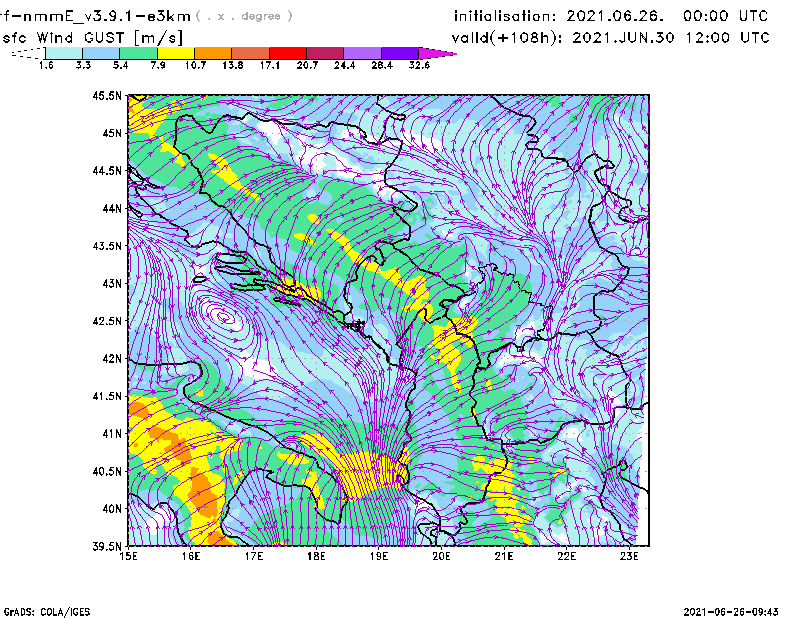Click the '00:00 UTC' initialisation time
This screenshot has height=618, width=800.
tap(726, 16)
